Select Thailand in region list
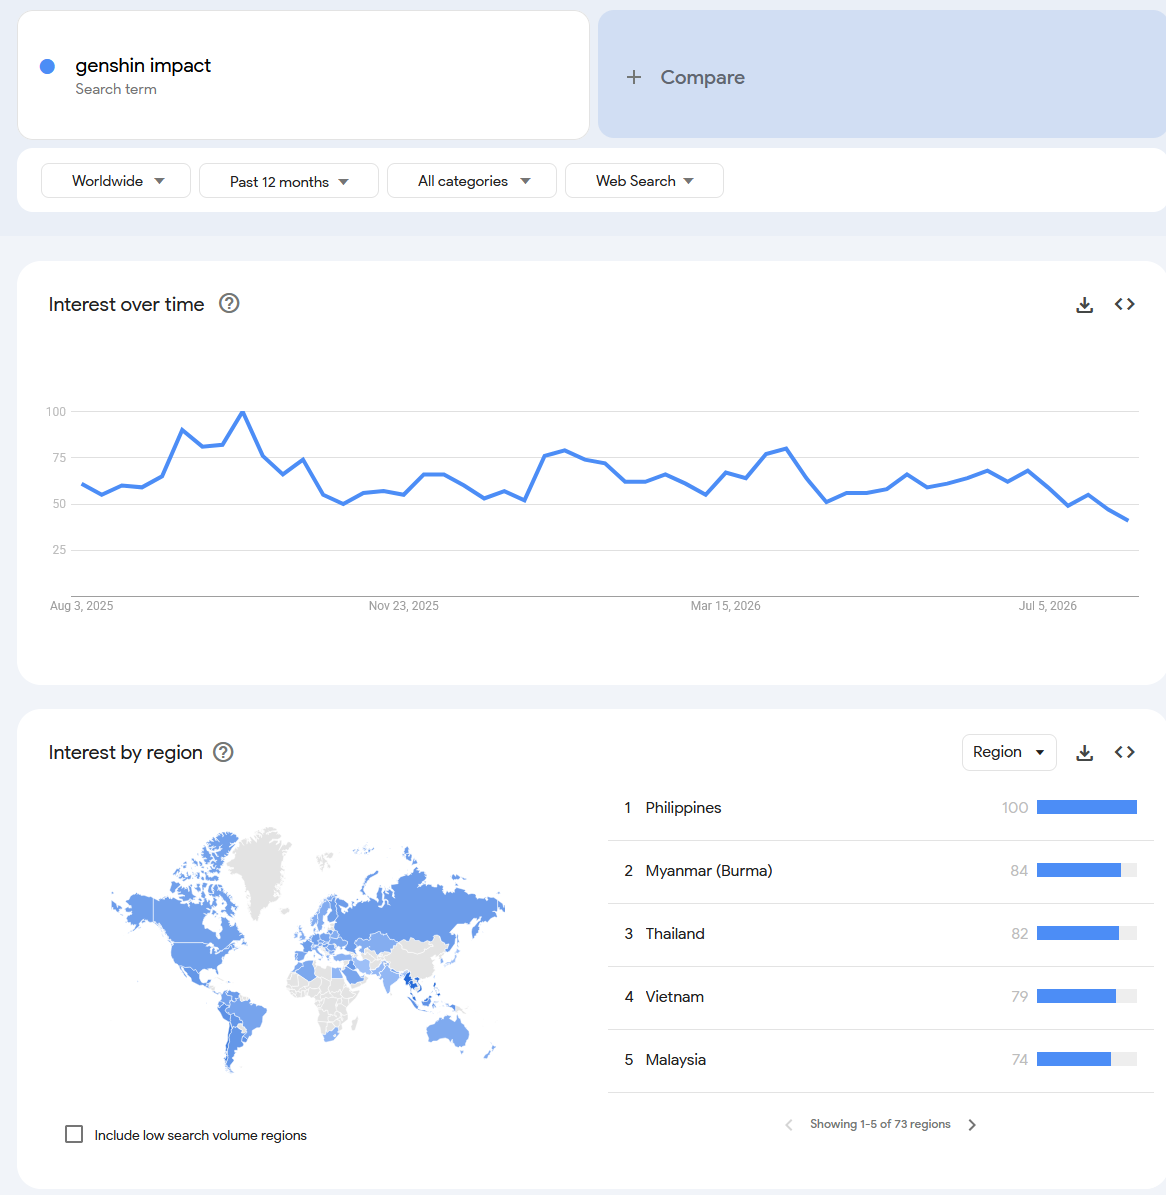The height and width of the screenshot is (1195, 1166). pos(880,934)
